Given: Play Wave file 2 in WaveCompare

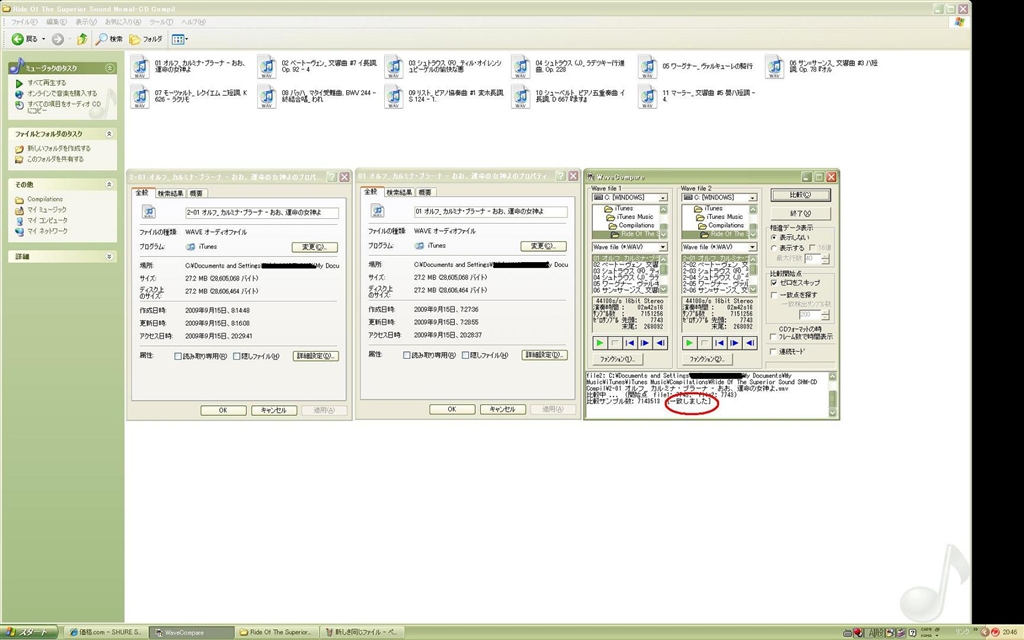Looking at the screenshot, I should coord(689,343).
